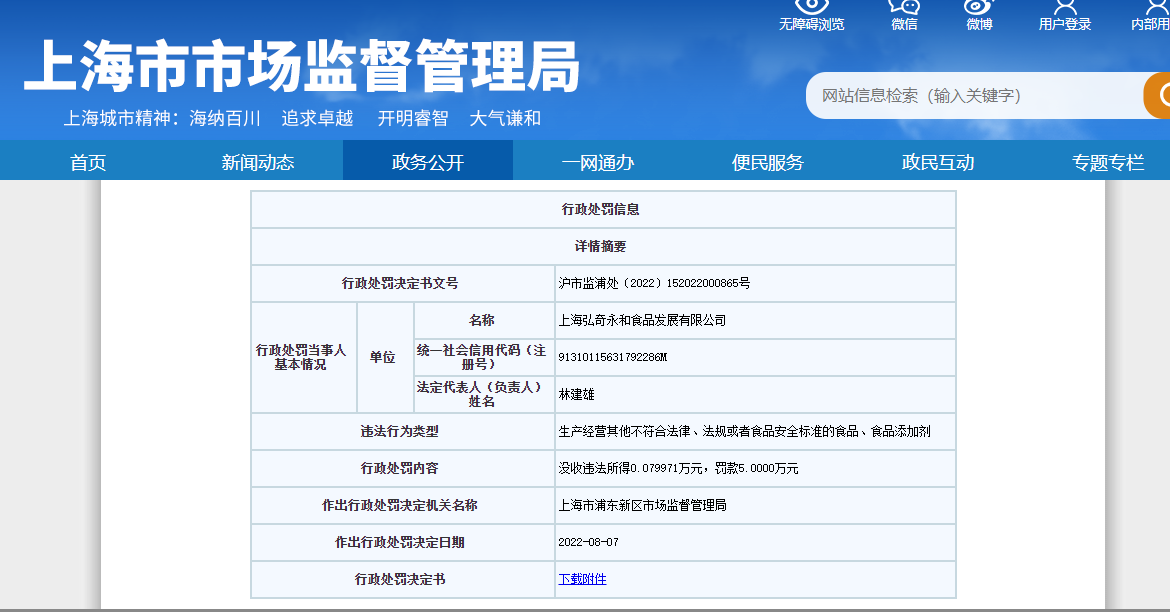This screenshot has width=1170, height=612.
Task: Select the 沪市监浦处（2022）152022000865号 document number
Action: point(654,284)
